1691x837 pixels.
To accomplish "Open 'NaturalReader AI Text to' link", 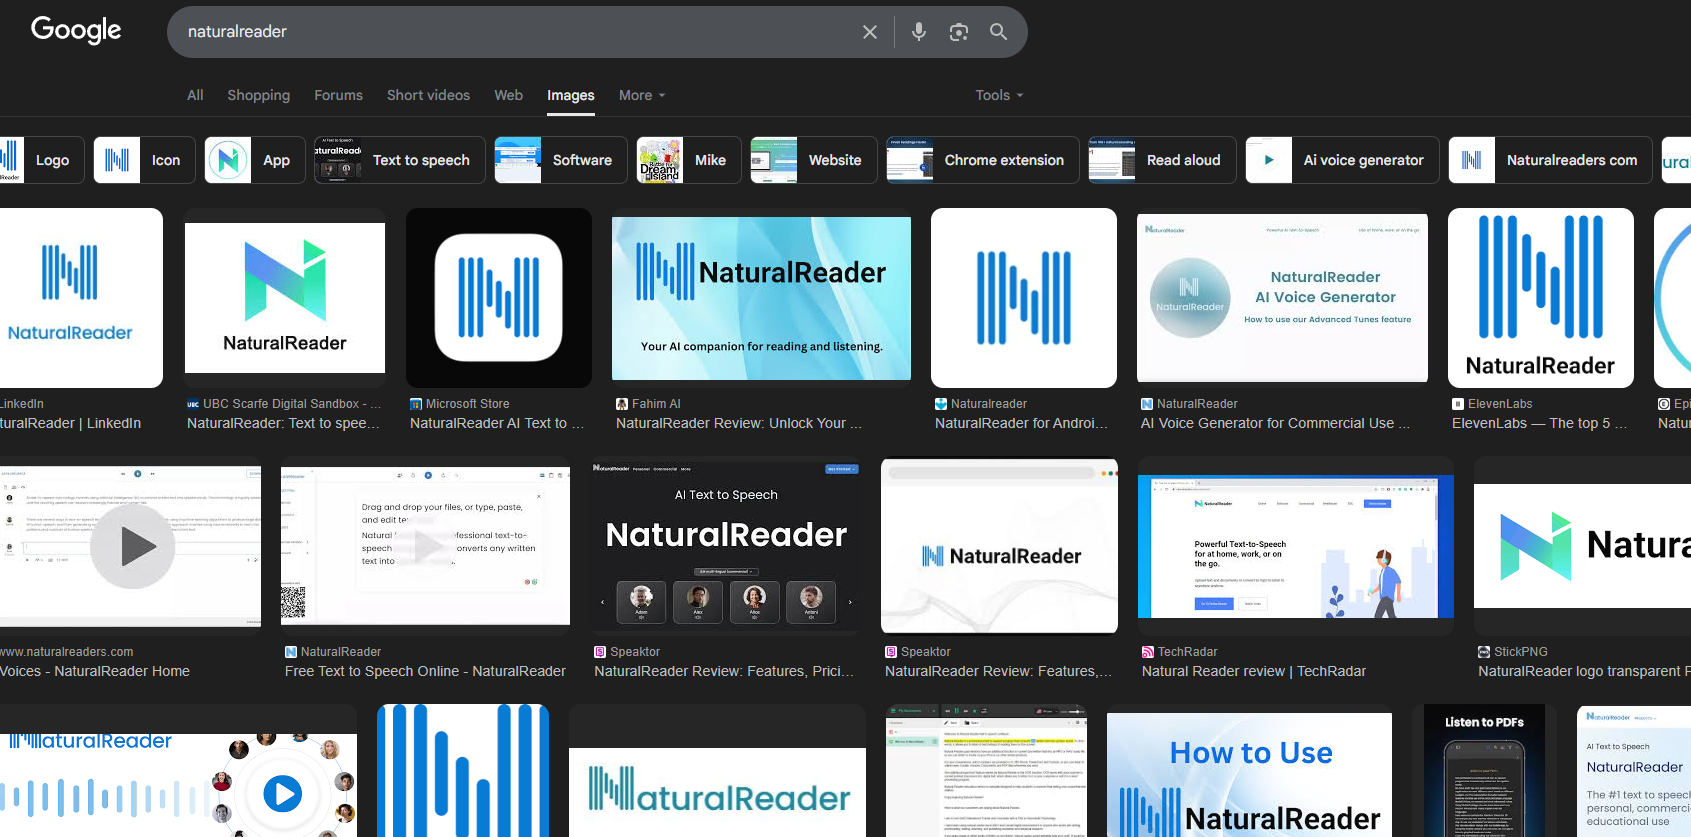I will (x=497, y=423).
